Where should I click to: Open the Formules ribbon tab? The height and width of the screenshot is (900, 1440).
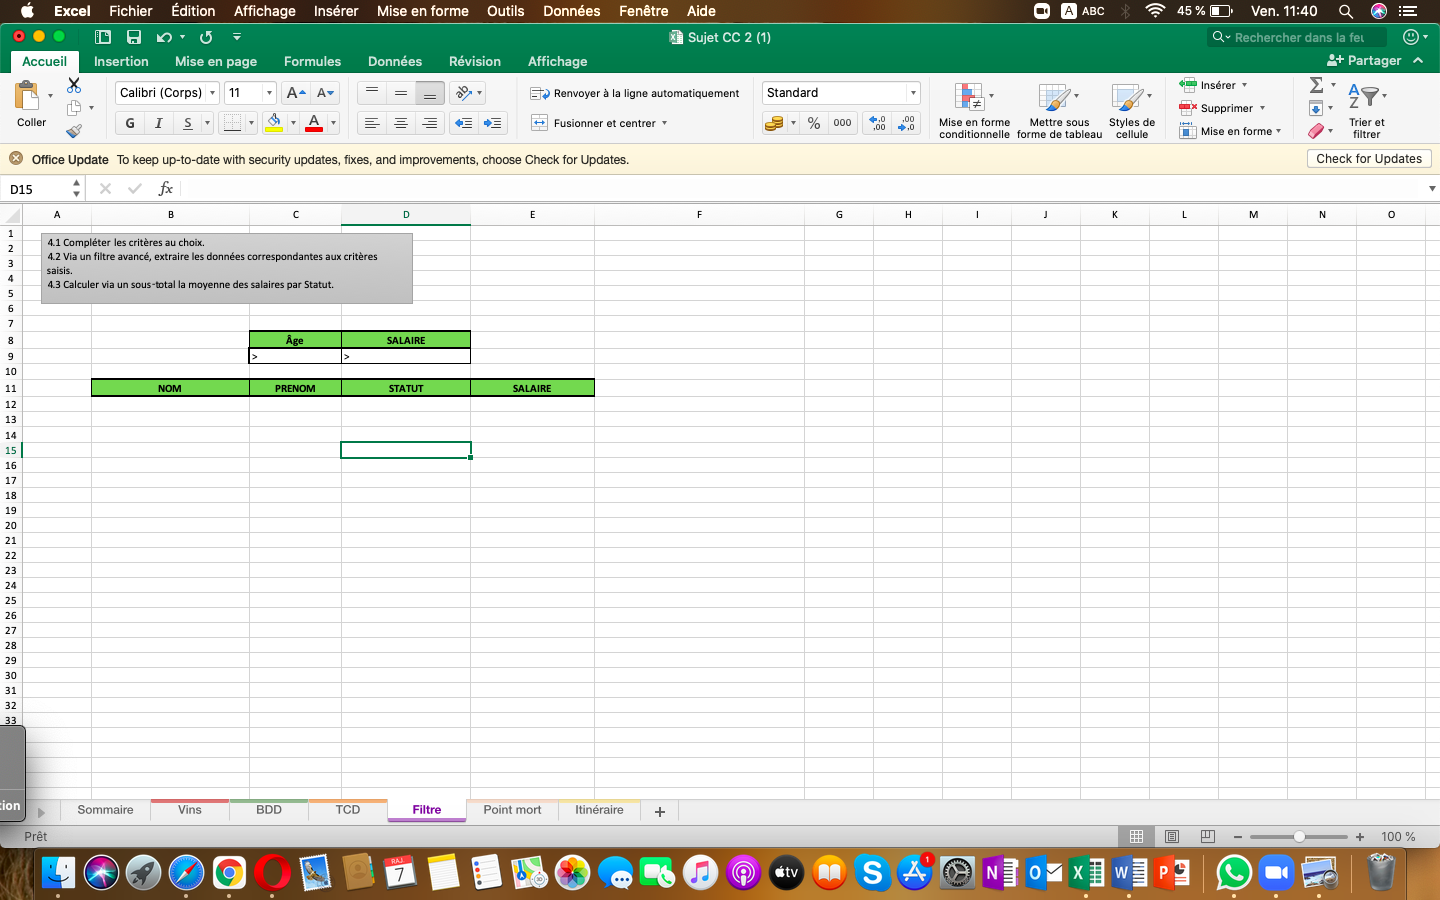point(312,61)
